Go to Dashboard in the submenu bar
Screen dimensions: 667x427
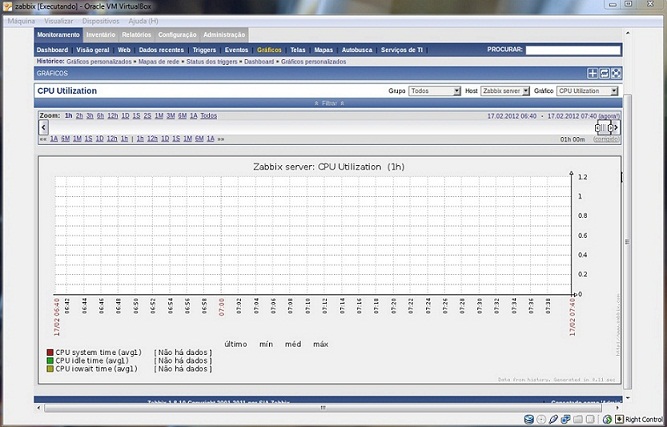[52, 50]
